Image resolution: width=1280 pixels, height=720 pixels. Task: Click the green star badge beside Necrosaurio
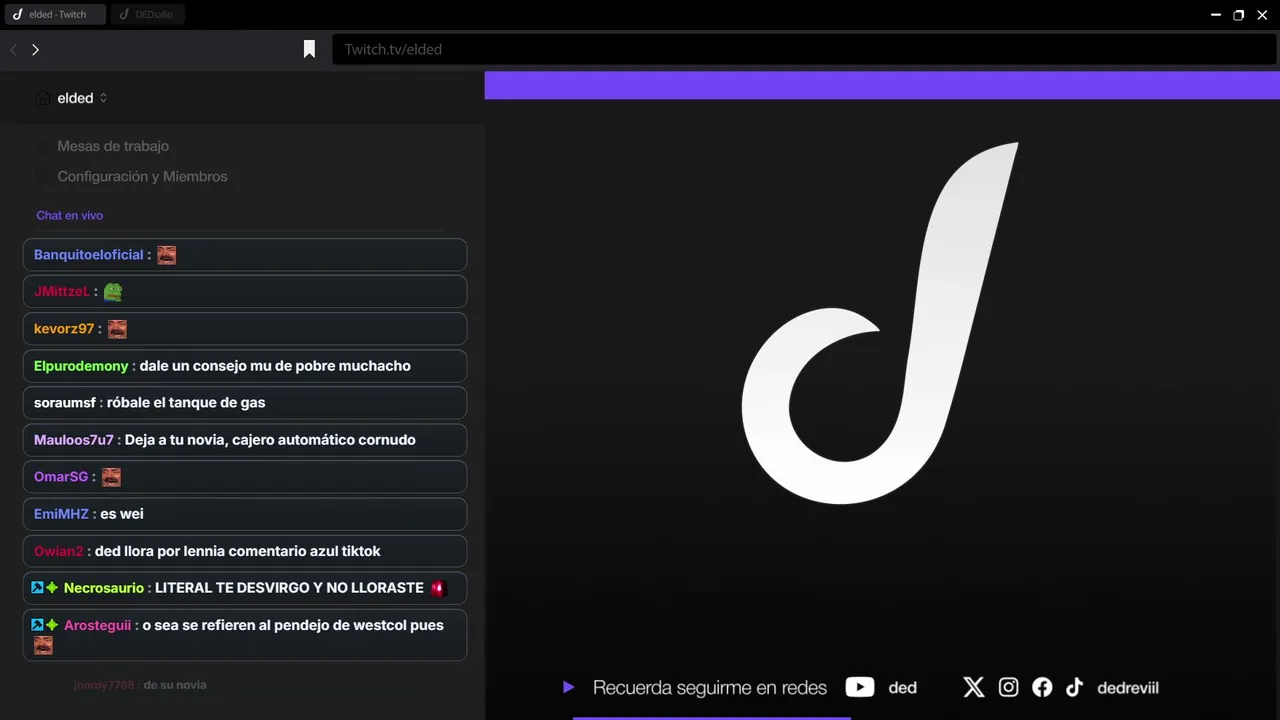(52, 588)
